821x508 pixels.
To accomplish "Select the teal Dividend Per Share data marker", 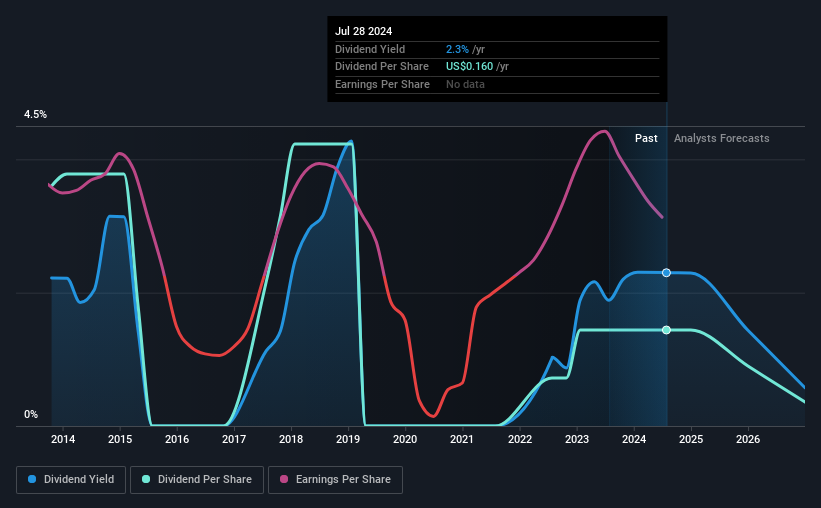I will 666,330.
